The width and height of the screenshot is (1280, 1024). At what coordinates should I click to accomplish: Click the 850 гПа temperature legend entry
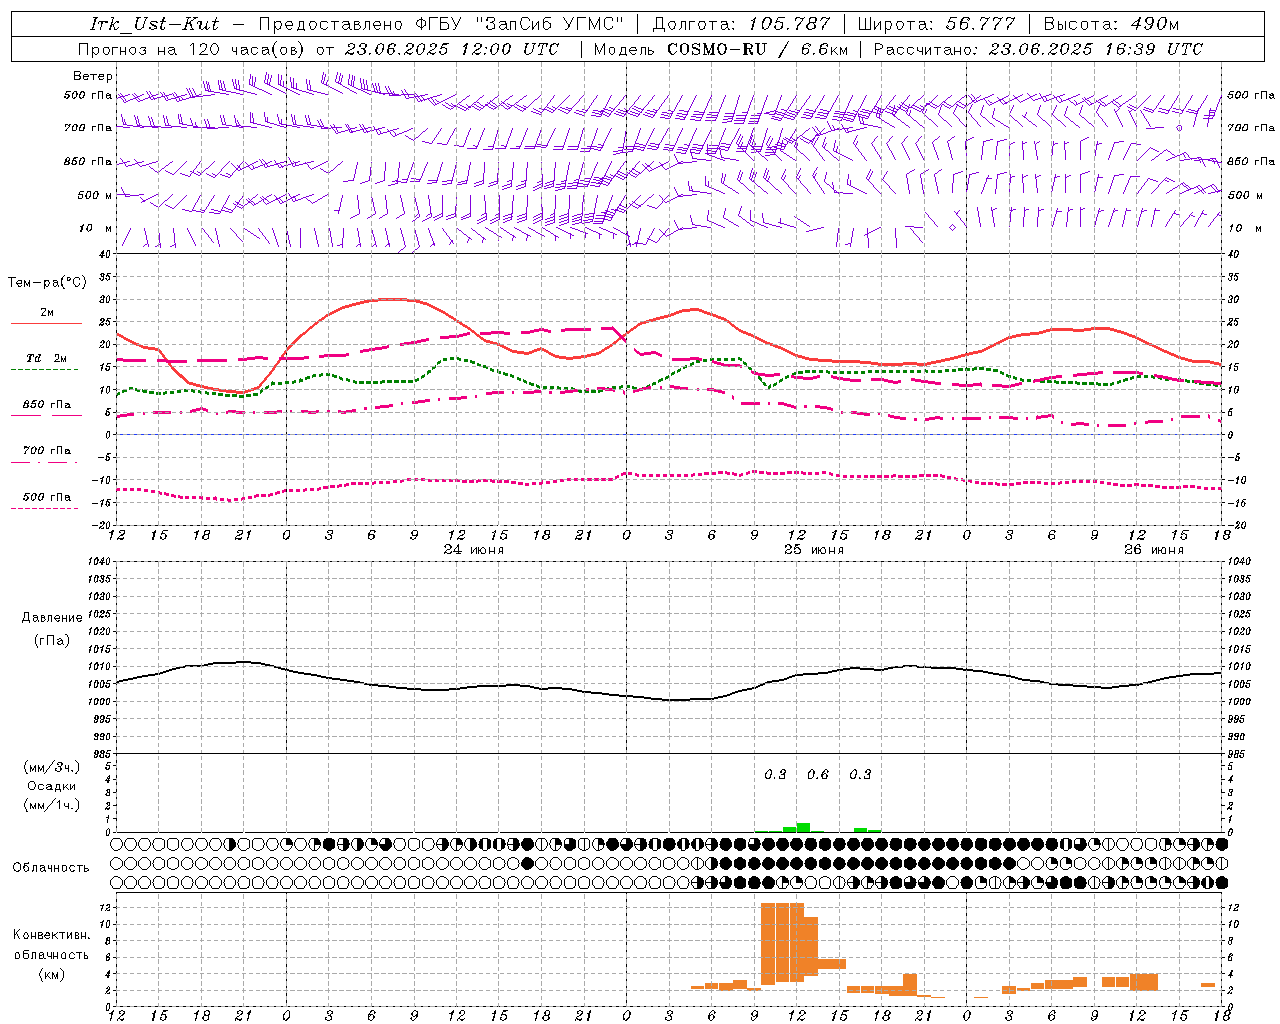(x=46, y=405)
